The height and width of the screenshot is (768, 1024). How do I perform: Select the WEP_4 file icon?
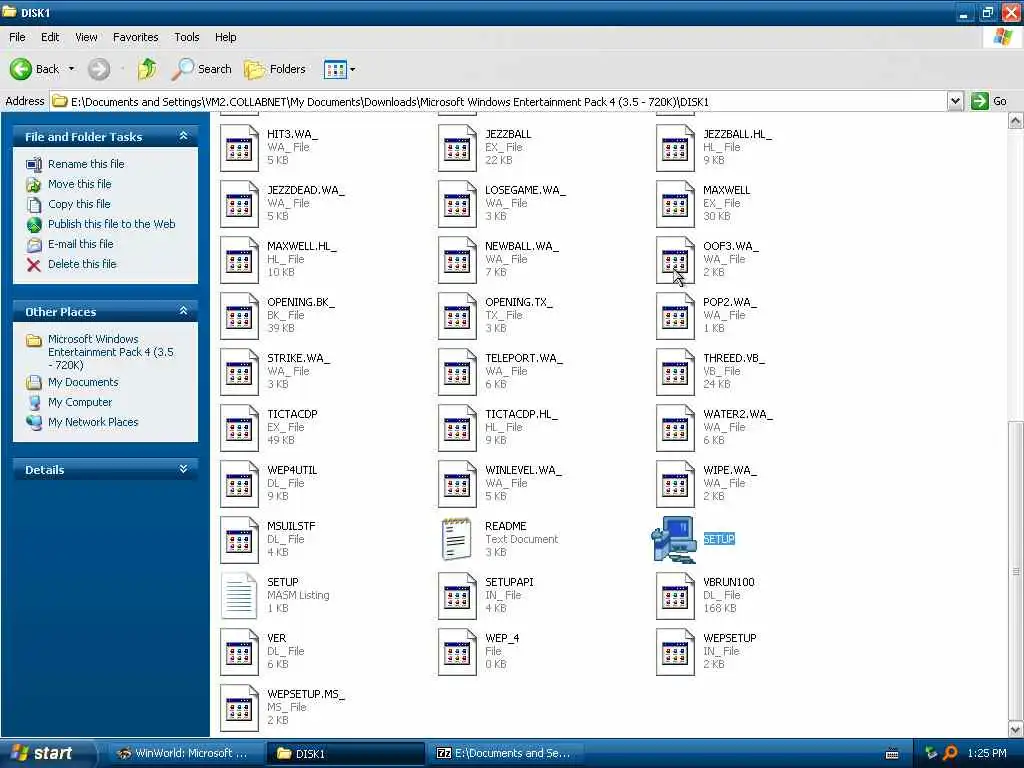(457, 652)
